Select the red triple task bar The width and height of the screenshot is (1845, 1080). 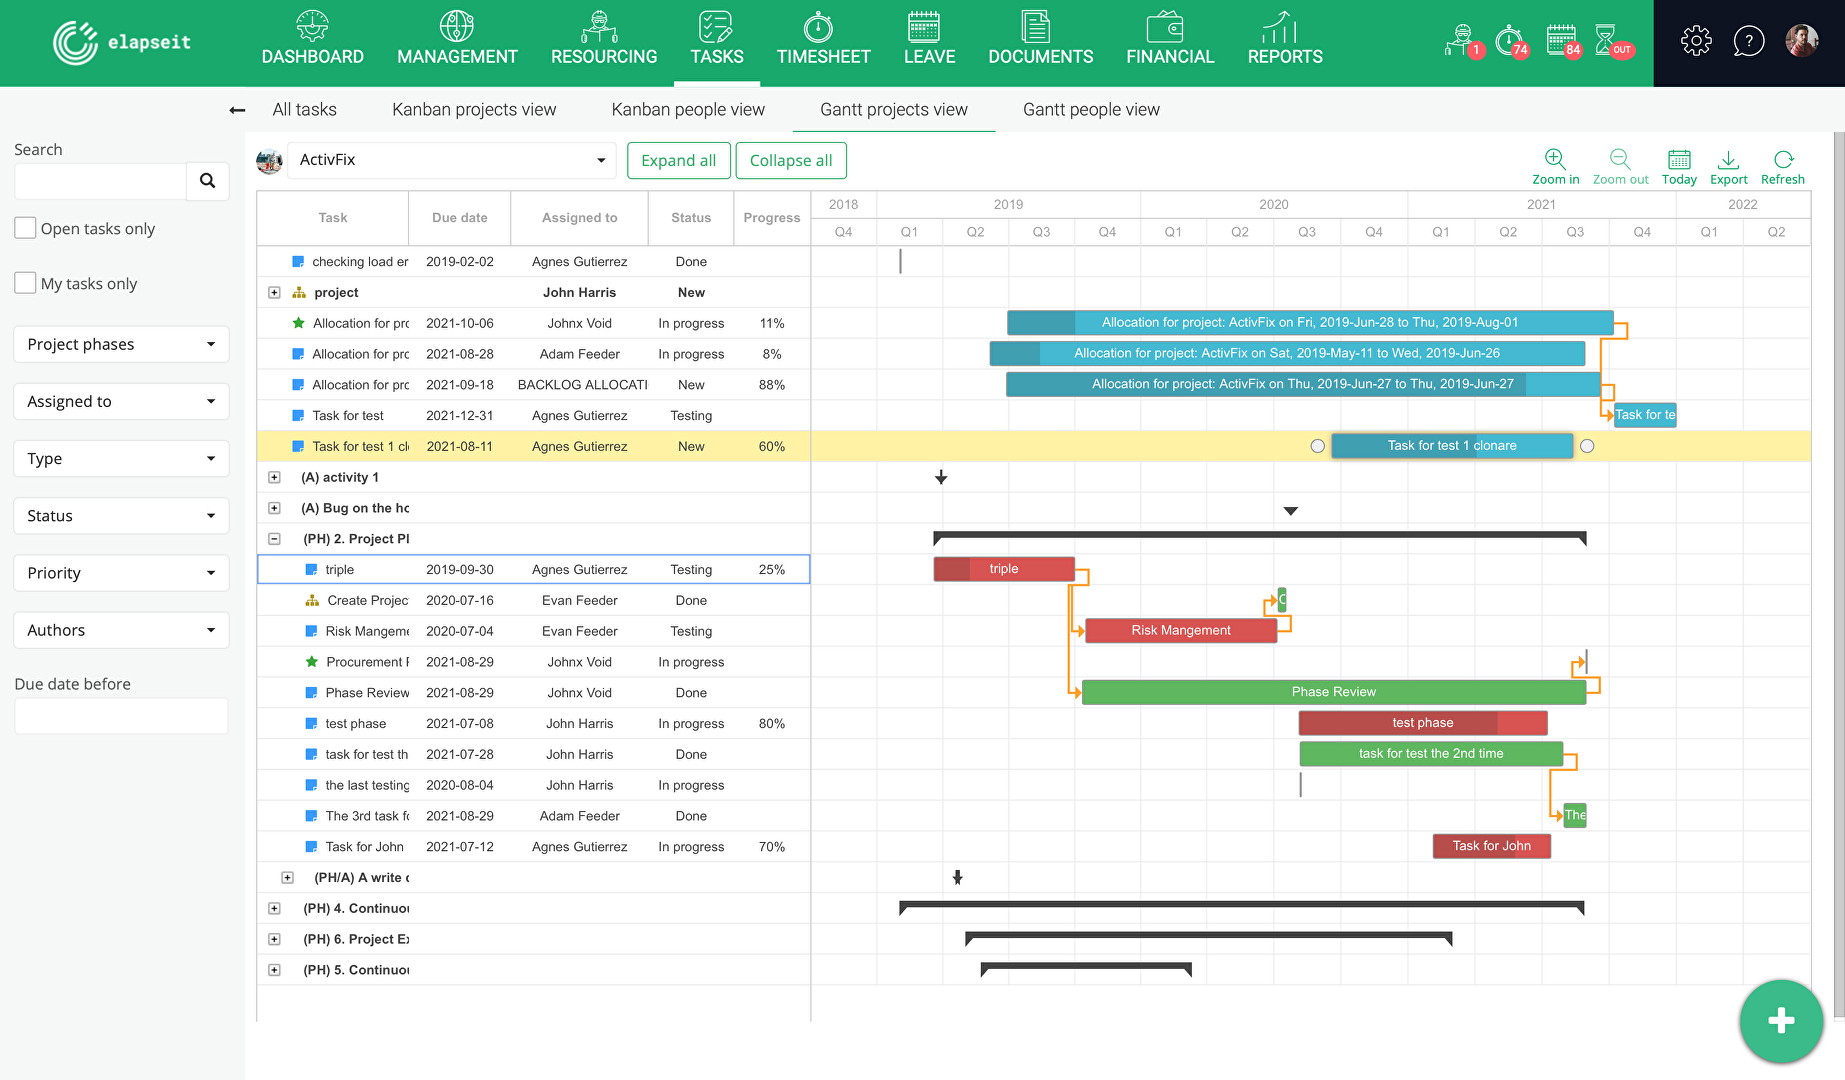coord(1004,569)
